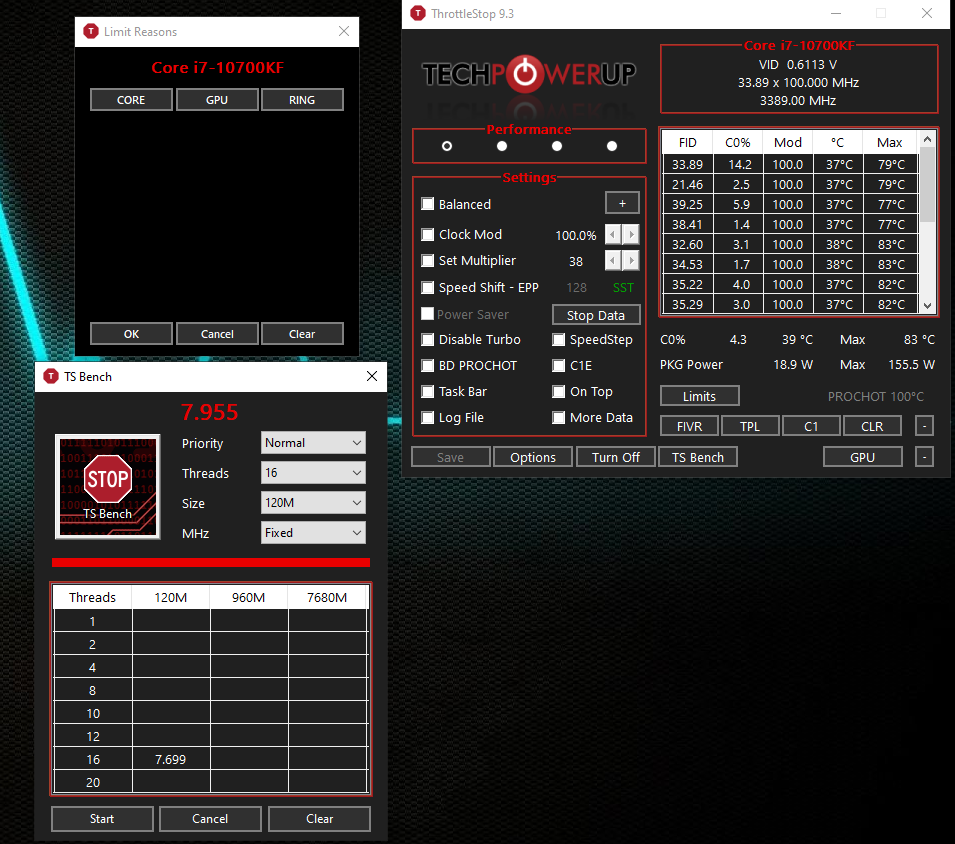Click Cancel in Limit Reasons

217,334
